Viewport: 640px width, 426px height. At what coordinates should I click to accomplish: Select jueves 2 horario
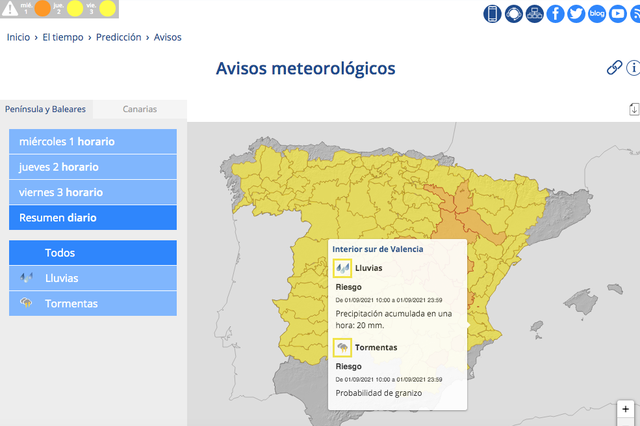pos(93,167)
